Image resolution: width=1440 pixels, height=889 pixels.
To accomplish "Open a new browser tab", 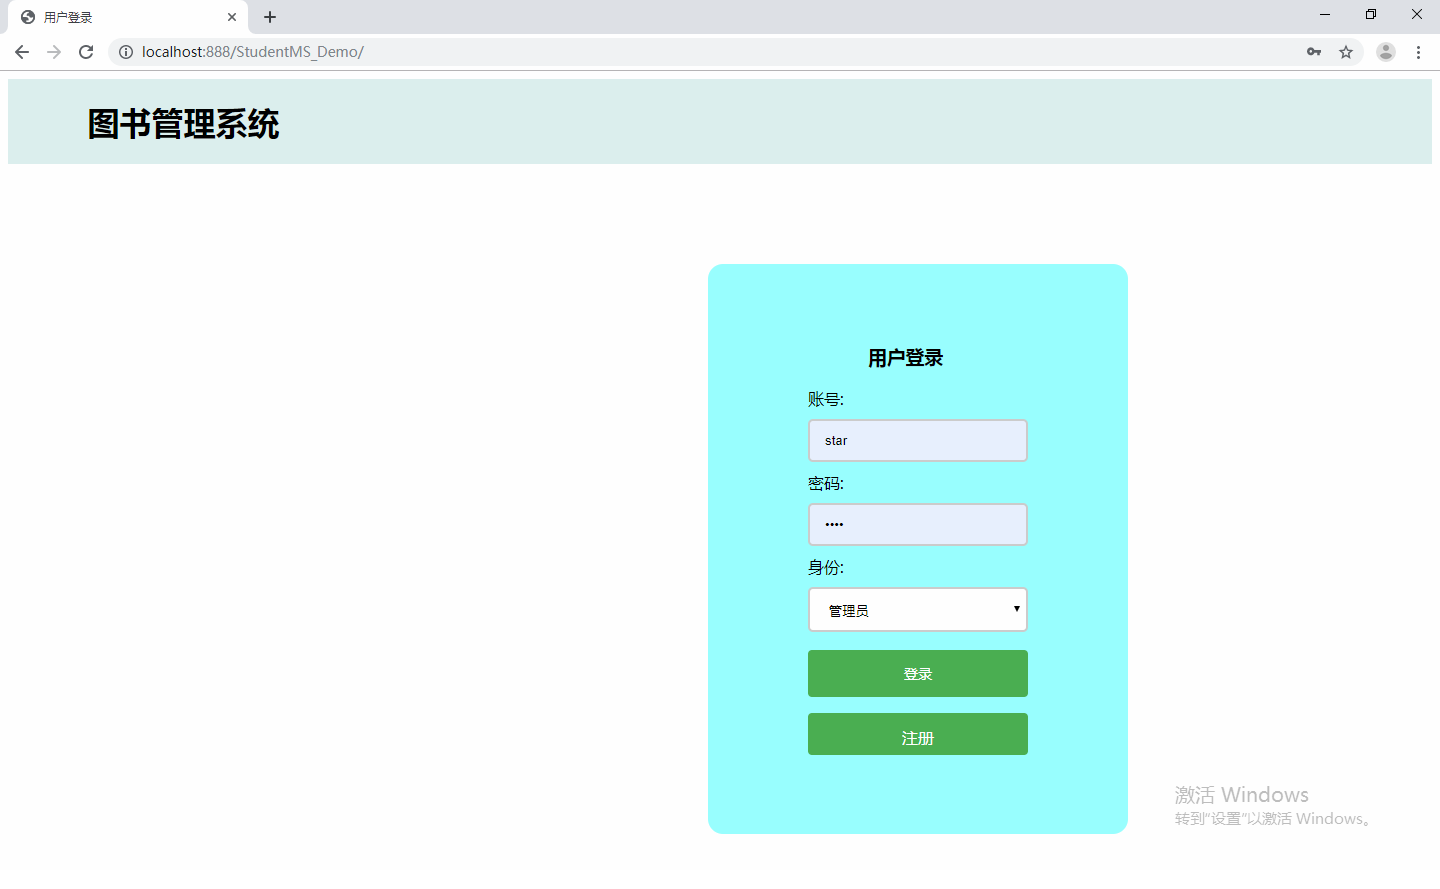I will click(270, 17).
